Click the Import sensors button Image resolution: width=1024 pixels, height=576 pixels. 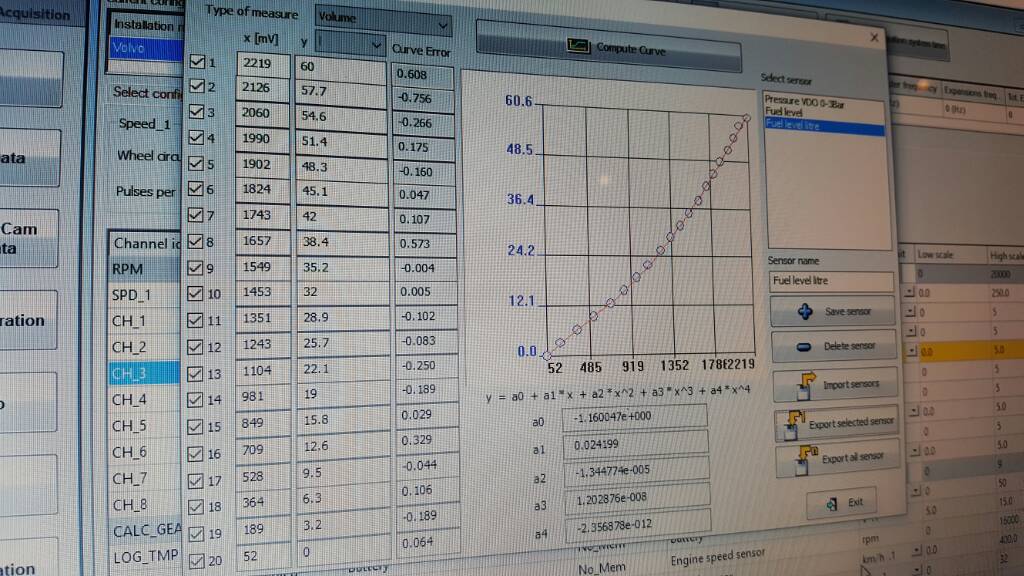(x=835, y=385)
